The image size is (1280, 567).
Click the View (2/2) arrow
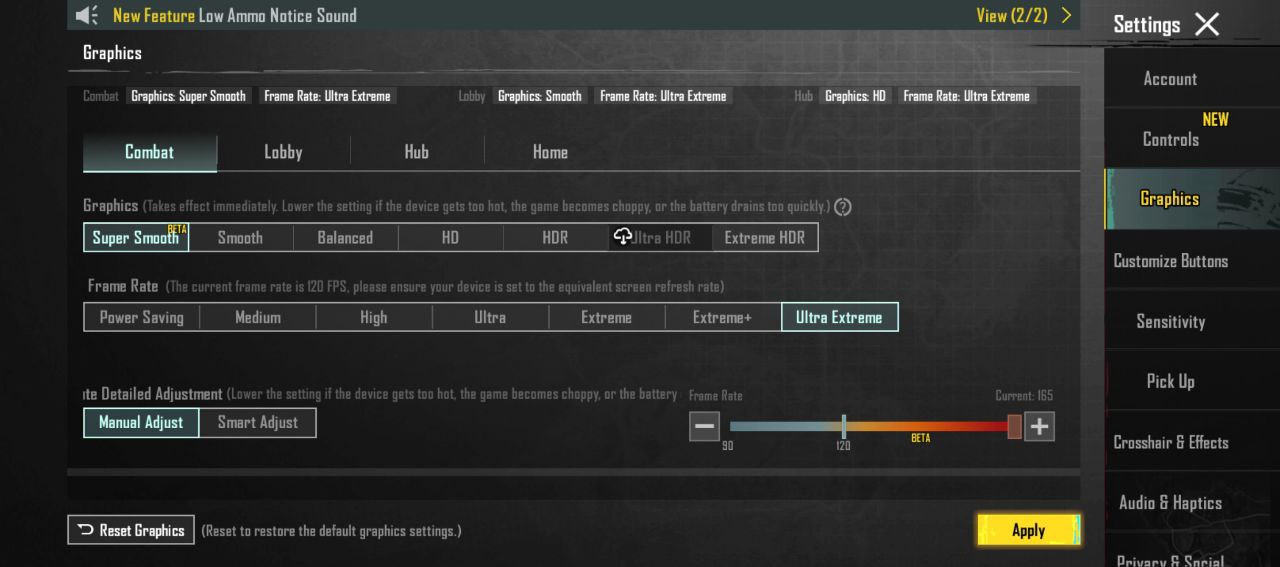tap(1066, 15)
